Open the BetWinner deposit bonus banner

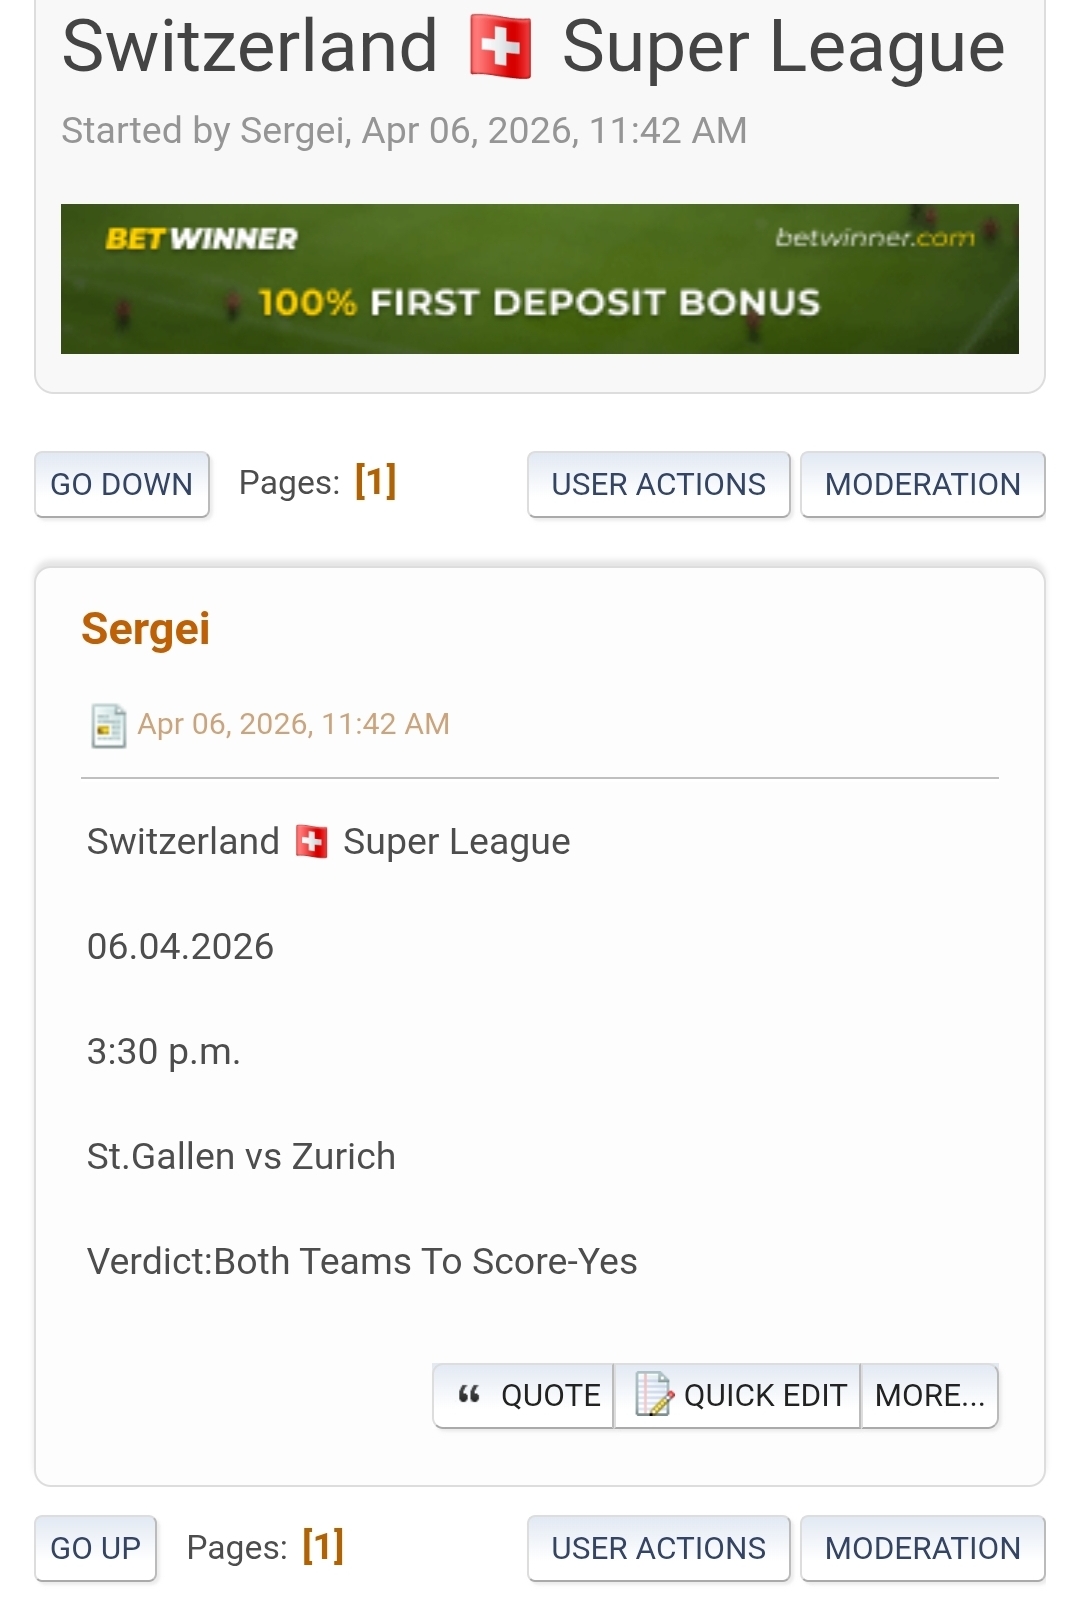(539, 279)
